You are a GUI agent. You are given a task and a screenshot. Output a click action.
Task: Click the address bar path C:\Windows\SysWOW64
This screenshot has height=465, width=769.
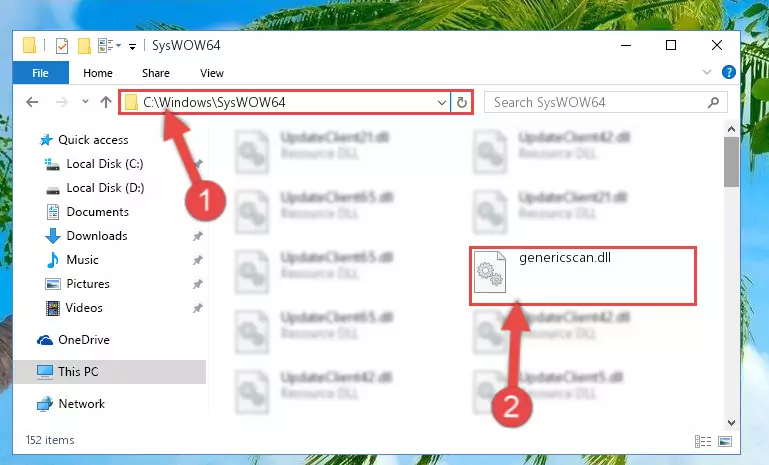pyautogui.click(x=214, y=102)
